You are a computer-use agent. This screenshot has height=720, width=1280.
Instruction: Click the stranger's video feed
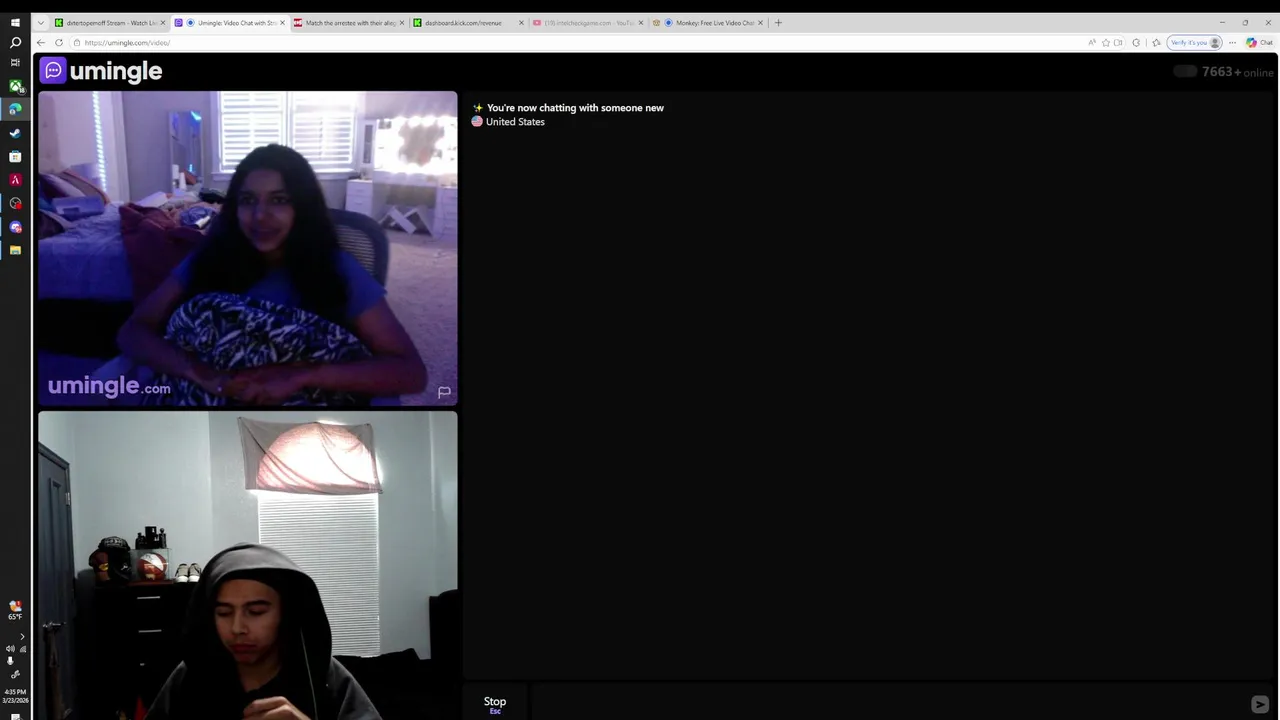(248, 249)
